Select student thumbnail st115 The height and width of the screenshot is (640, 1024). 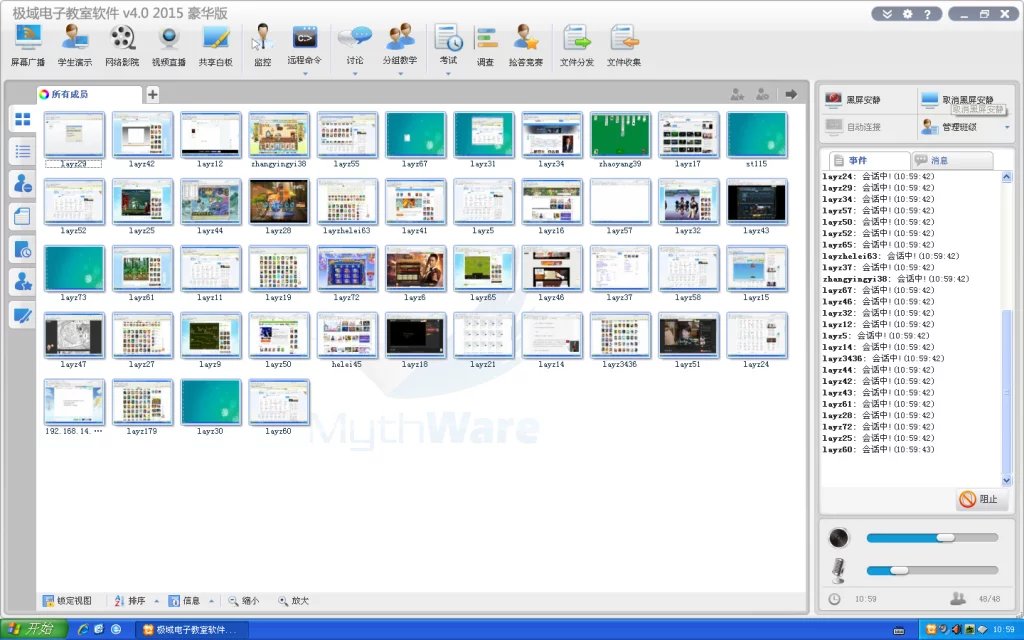point(756,140)
